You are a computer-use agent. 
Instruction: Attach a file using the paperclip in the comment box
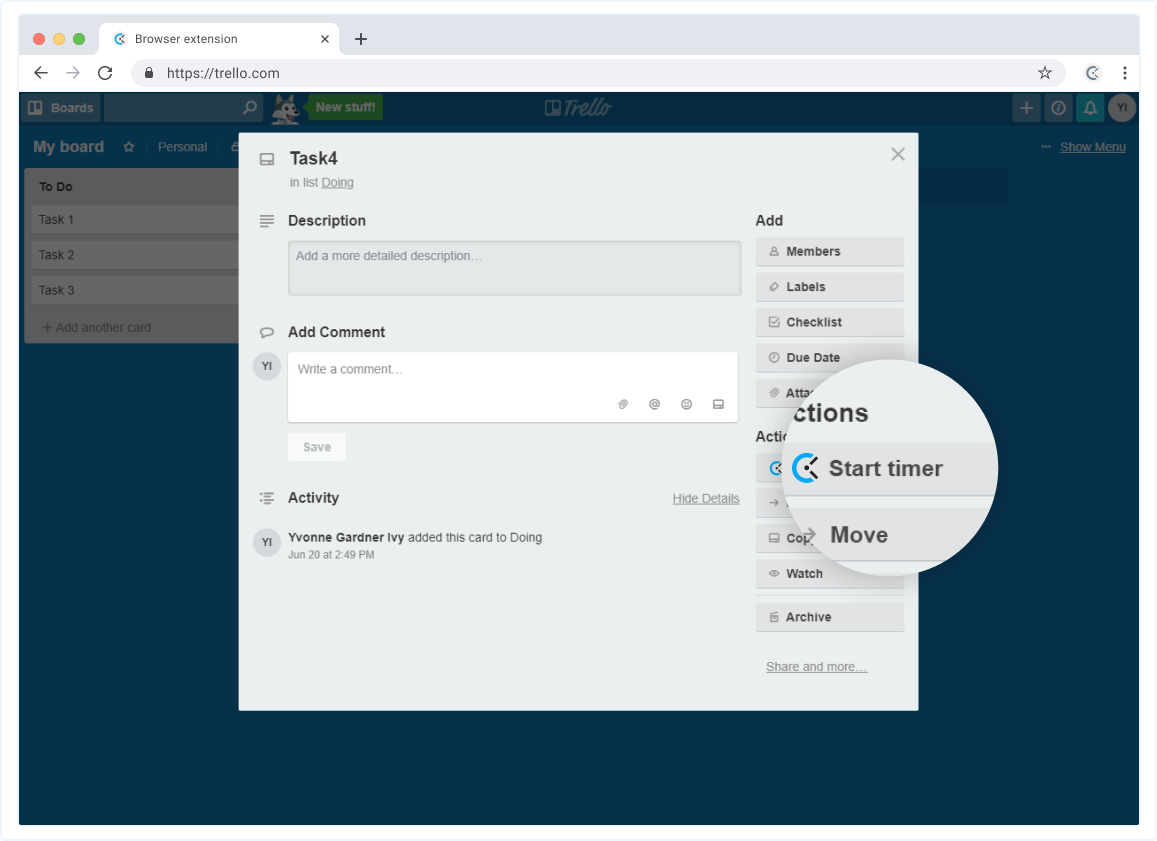pos(623,404)
